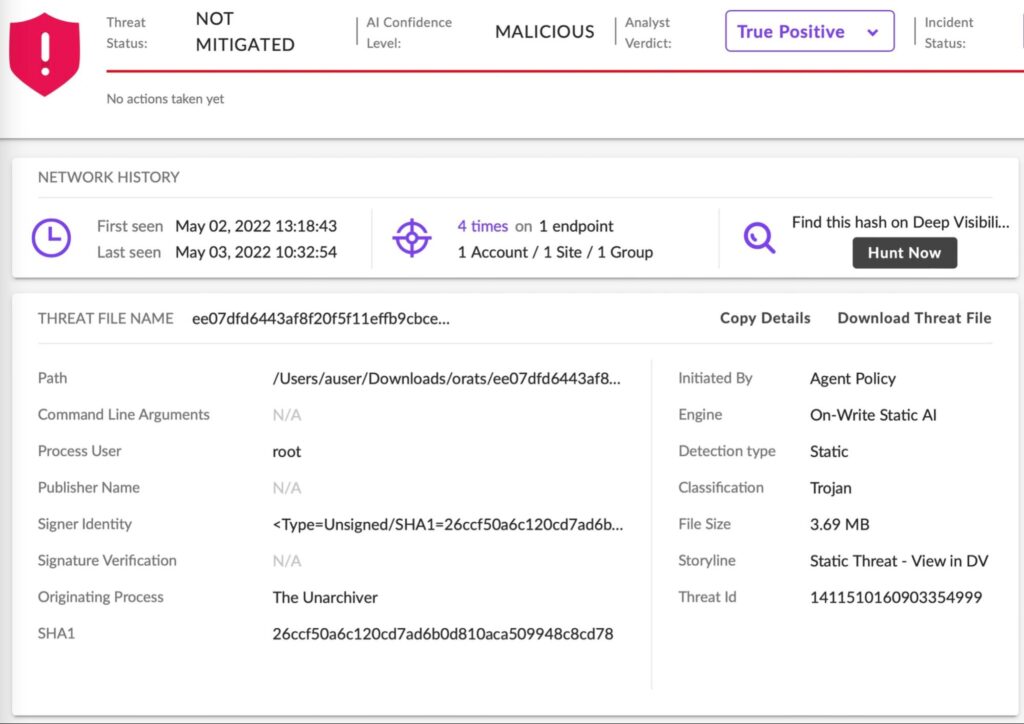Screen dimensions: 1024x724
Task: Select the clock icon in Network History
Action: pyautogui.click(x=51, y=238)
